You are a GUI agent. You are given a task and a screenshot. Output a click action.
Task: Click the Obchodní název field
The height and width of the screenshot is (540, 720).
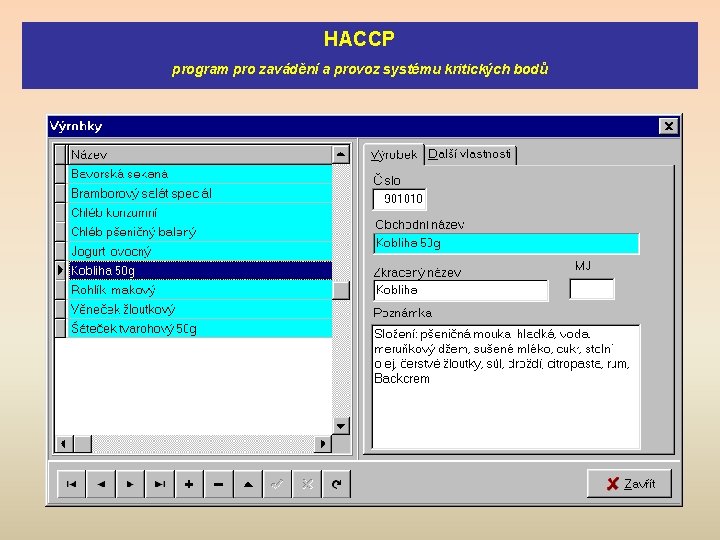506,243
